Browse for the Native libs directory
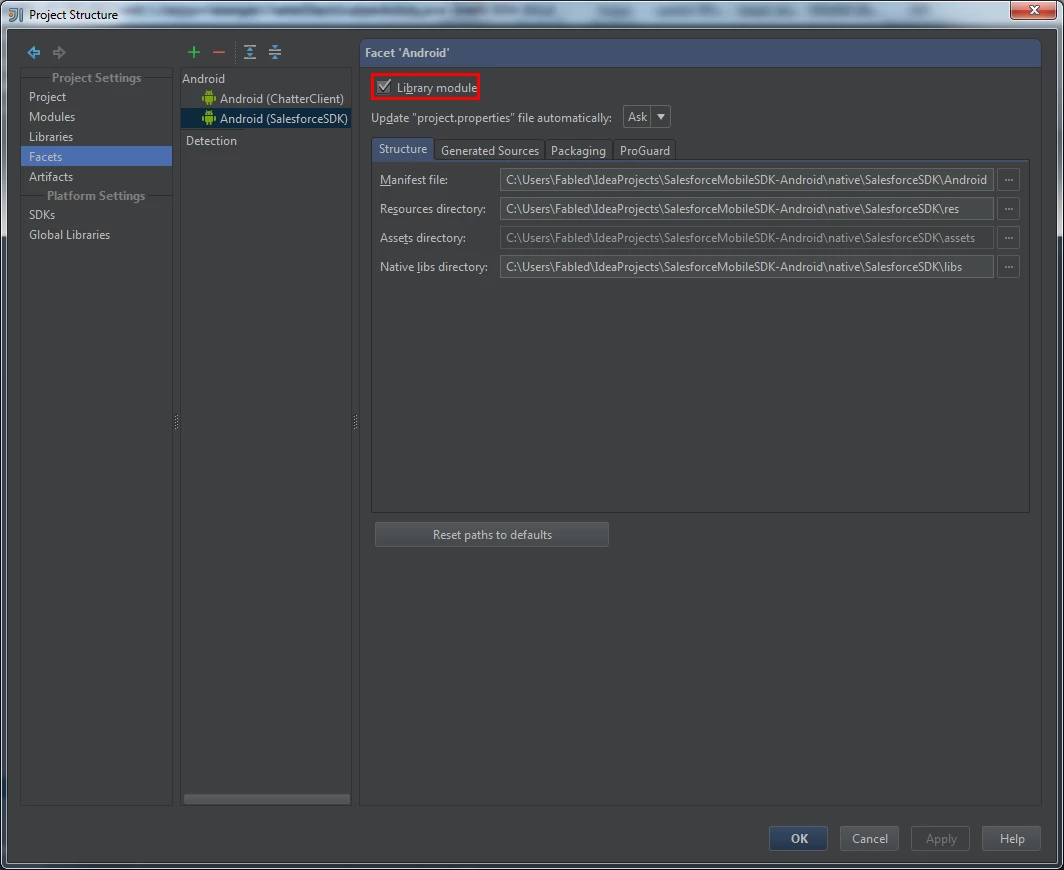This screenshot has width=1064, height=870. coord(1008,267)
